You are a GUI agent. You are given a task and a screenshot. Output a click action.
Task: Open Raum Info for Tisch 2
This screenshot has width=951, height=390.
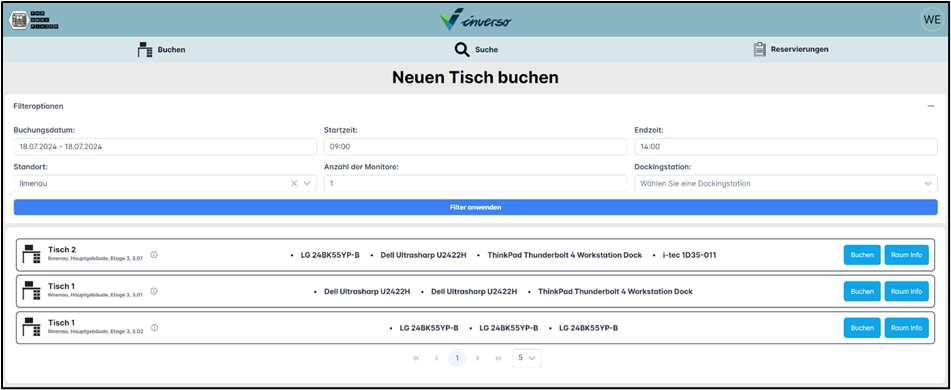907,255
